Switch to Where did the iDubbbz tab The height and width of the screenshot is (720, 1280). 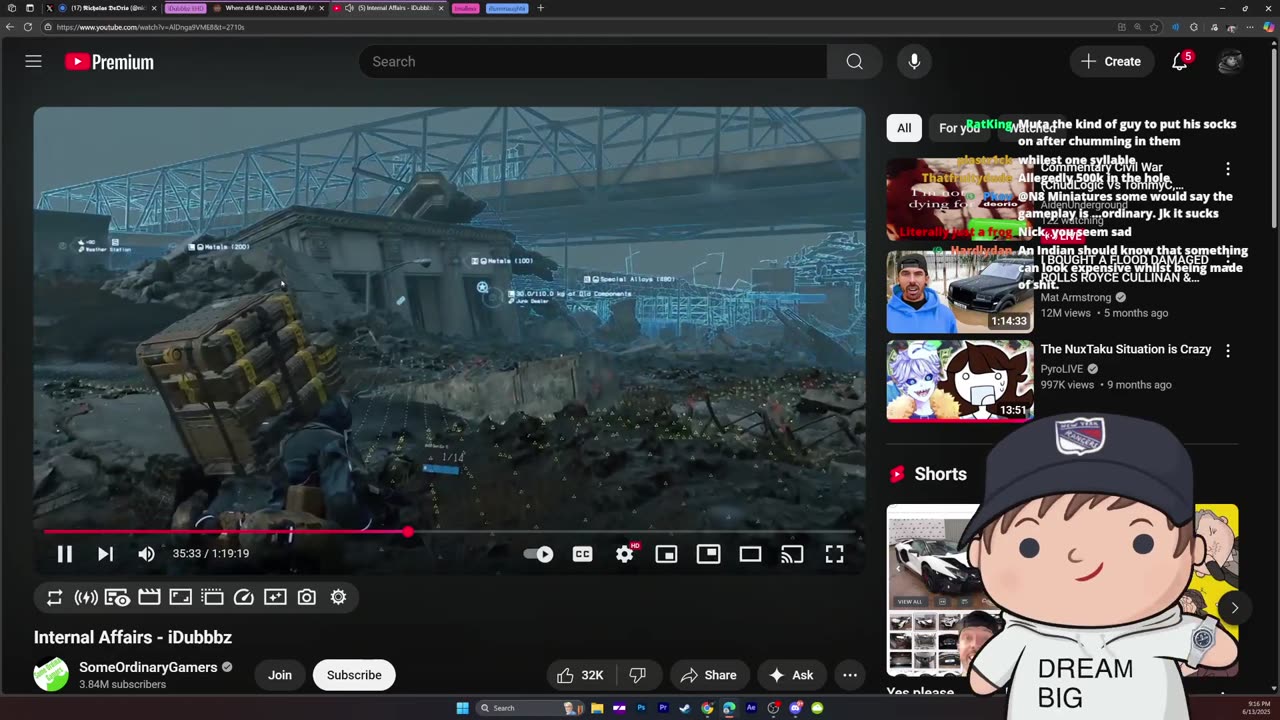[x=268, y=8]
